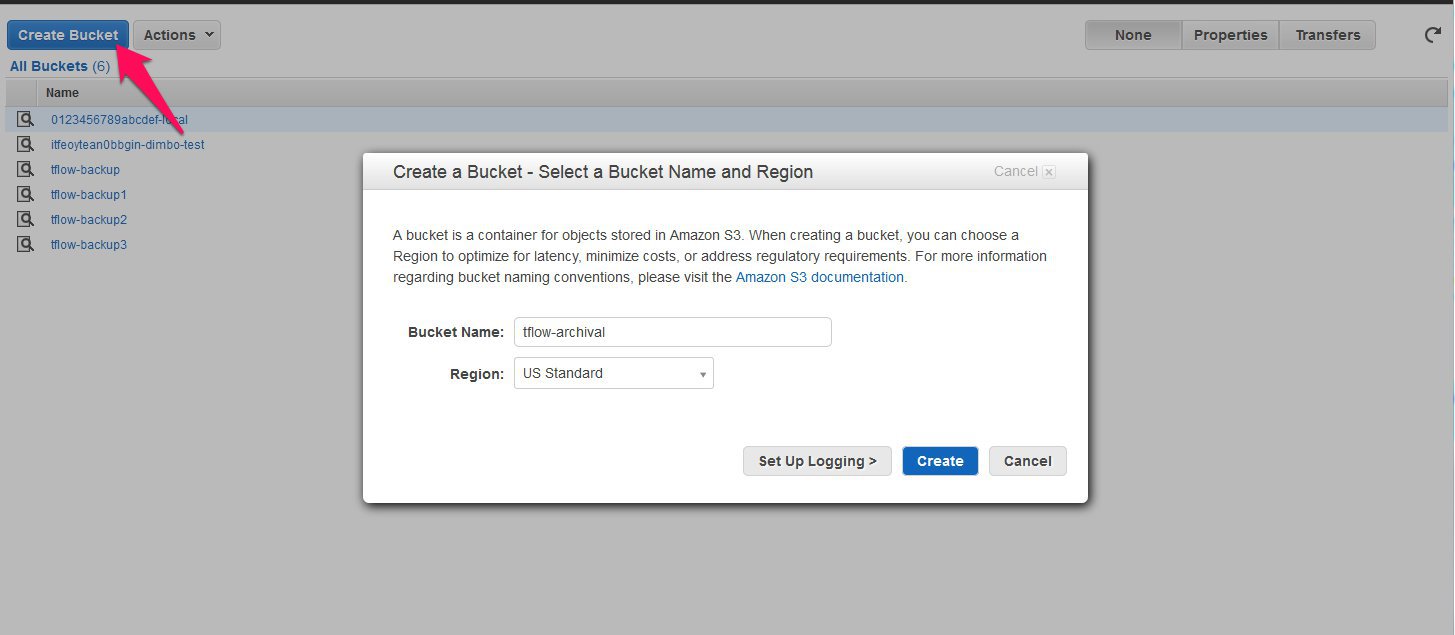Open the Amazon S3 documentation link
1455x635 pixels.
820,278
